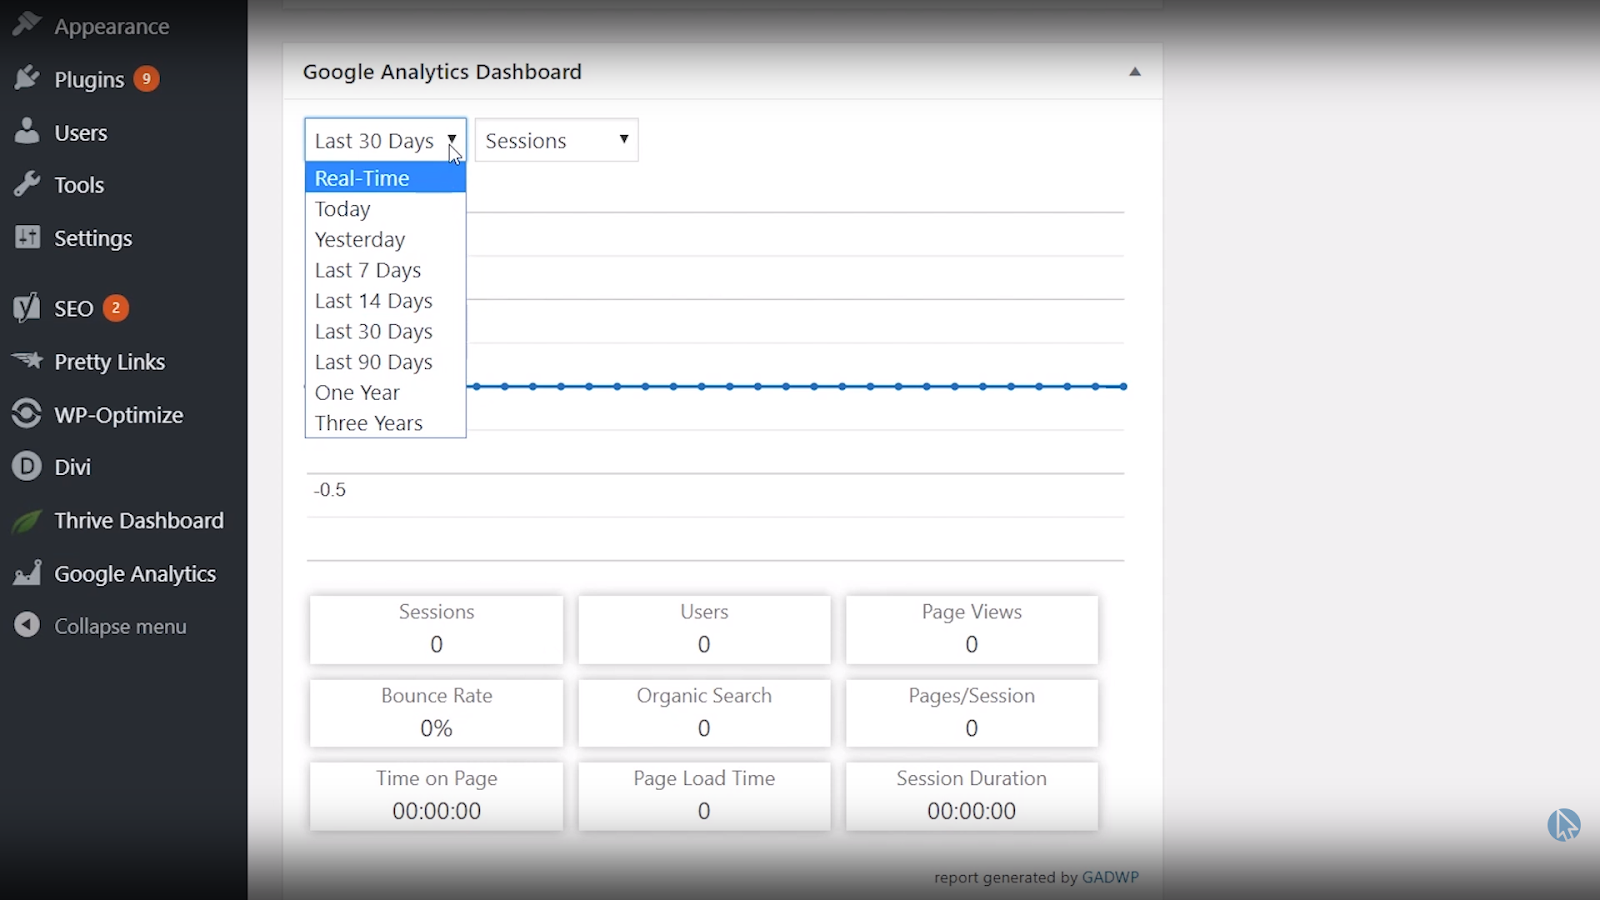Pick One Year from the period list
Screen dimensions: 1600x900
tap(385, 393)
